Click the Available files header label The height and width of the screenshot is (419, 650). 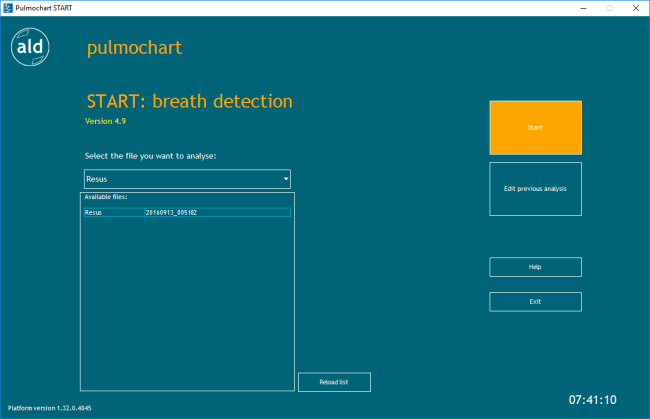[106, 197]
